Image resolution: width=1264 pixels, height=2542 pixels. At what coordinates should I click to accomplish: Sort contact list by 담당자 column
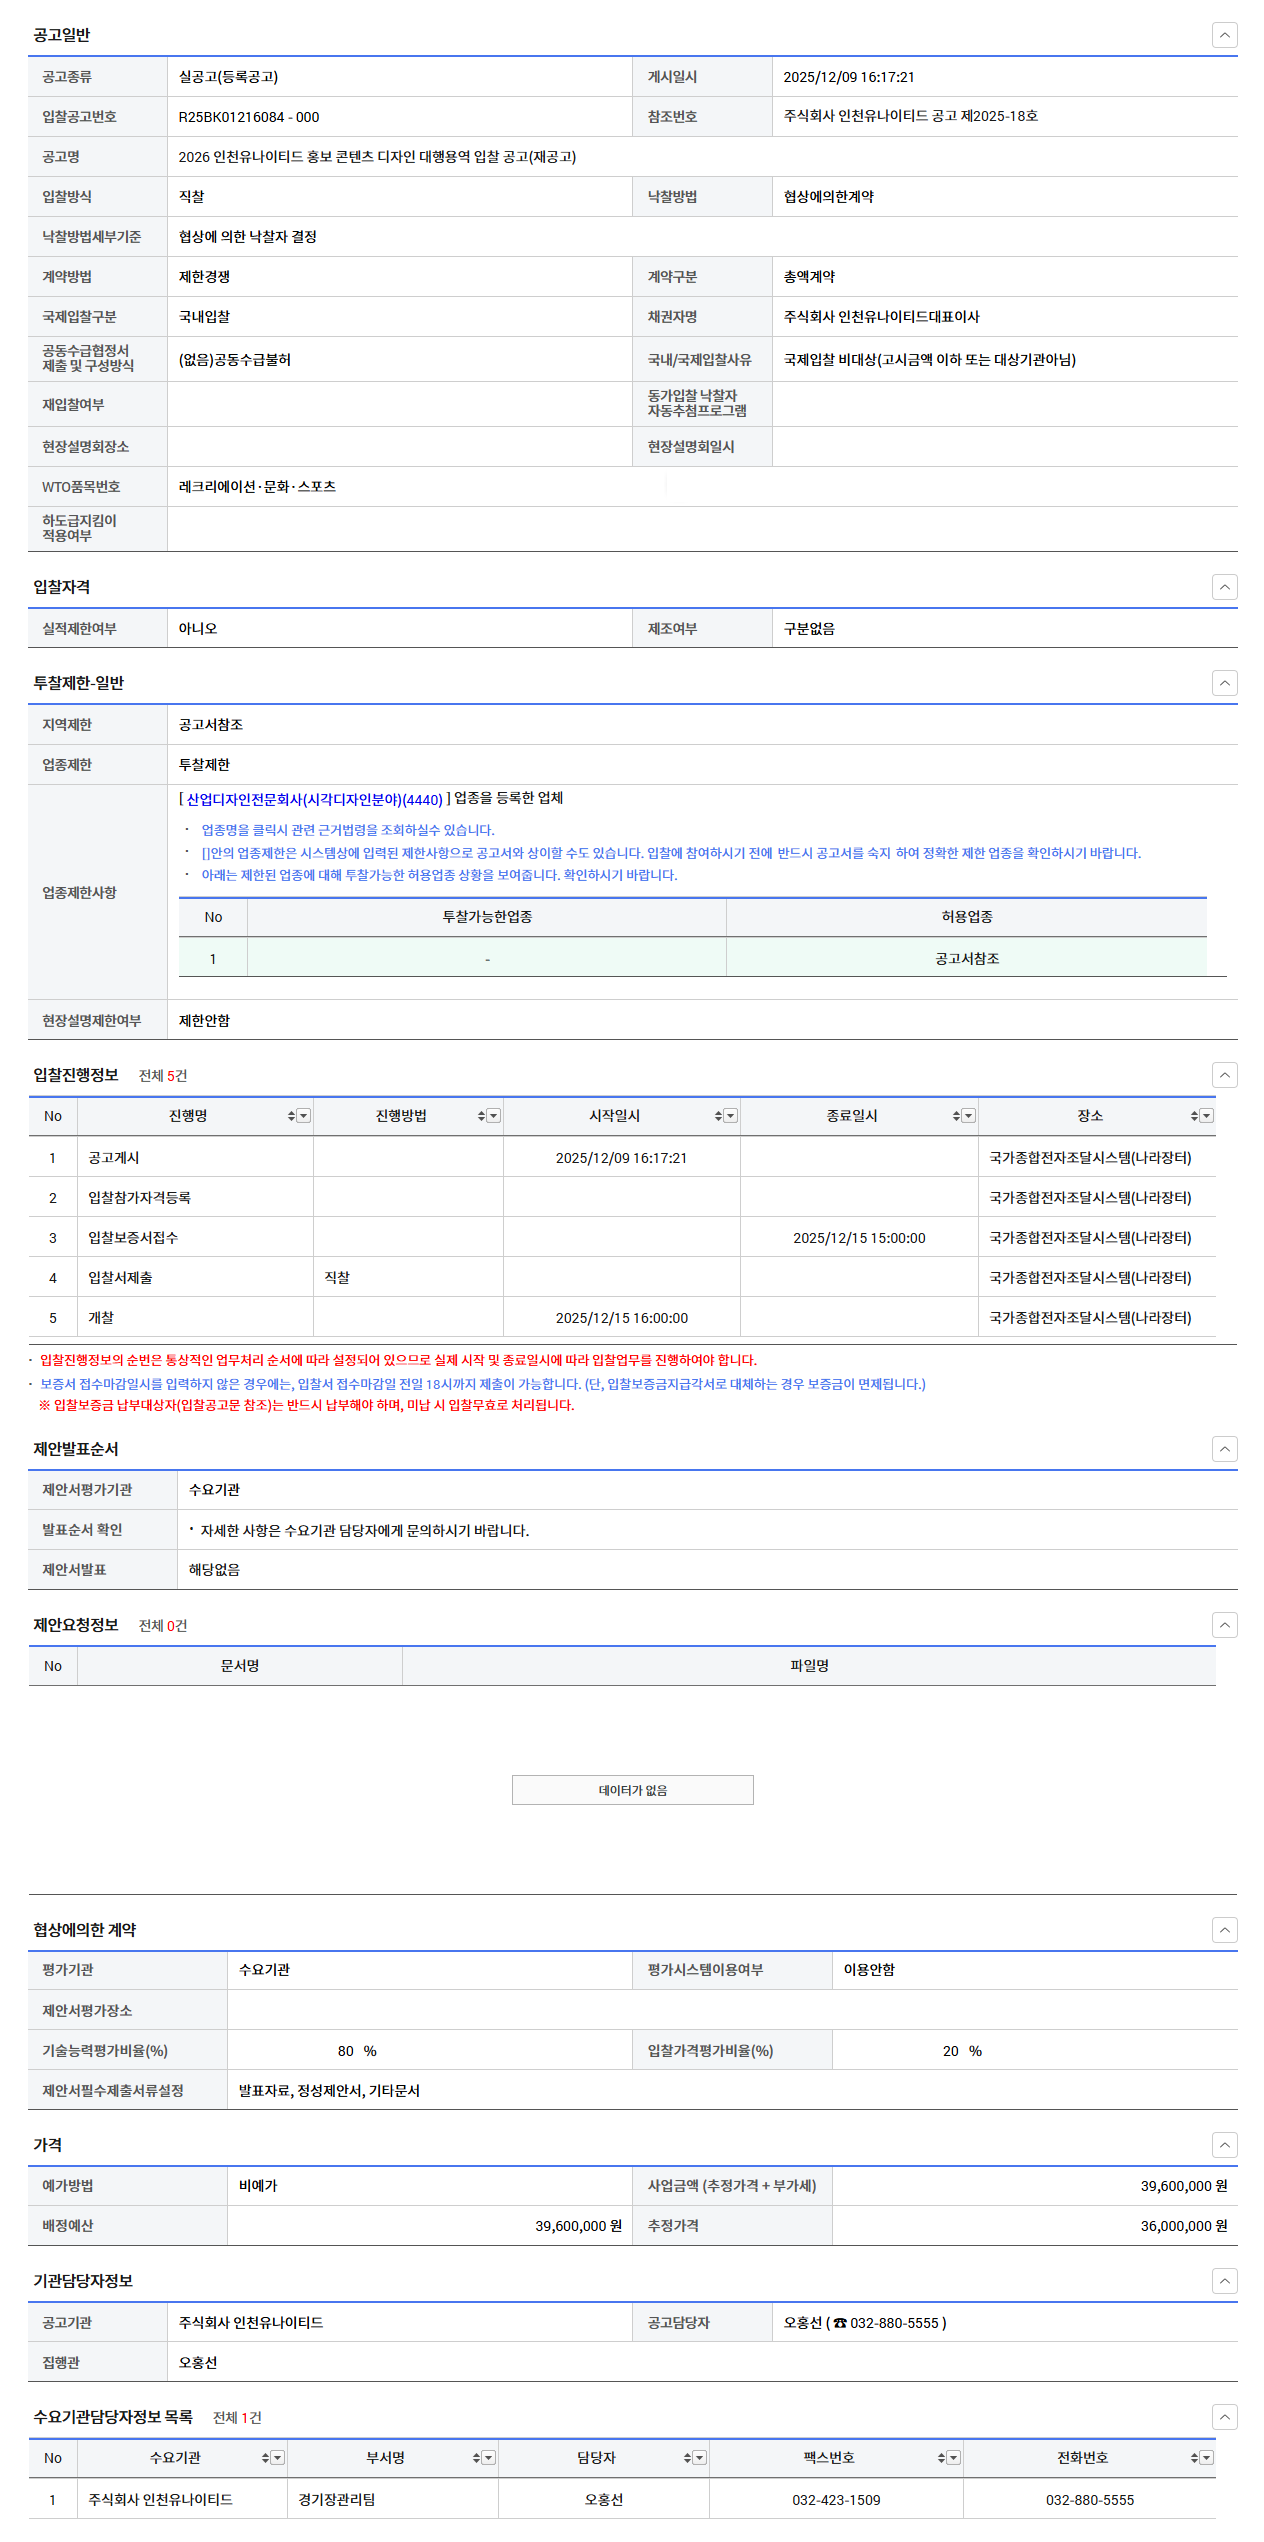[x=687, y=2458]
